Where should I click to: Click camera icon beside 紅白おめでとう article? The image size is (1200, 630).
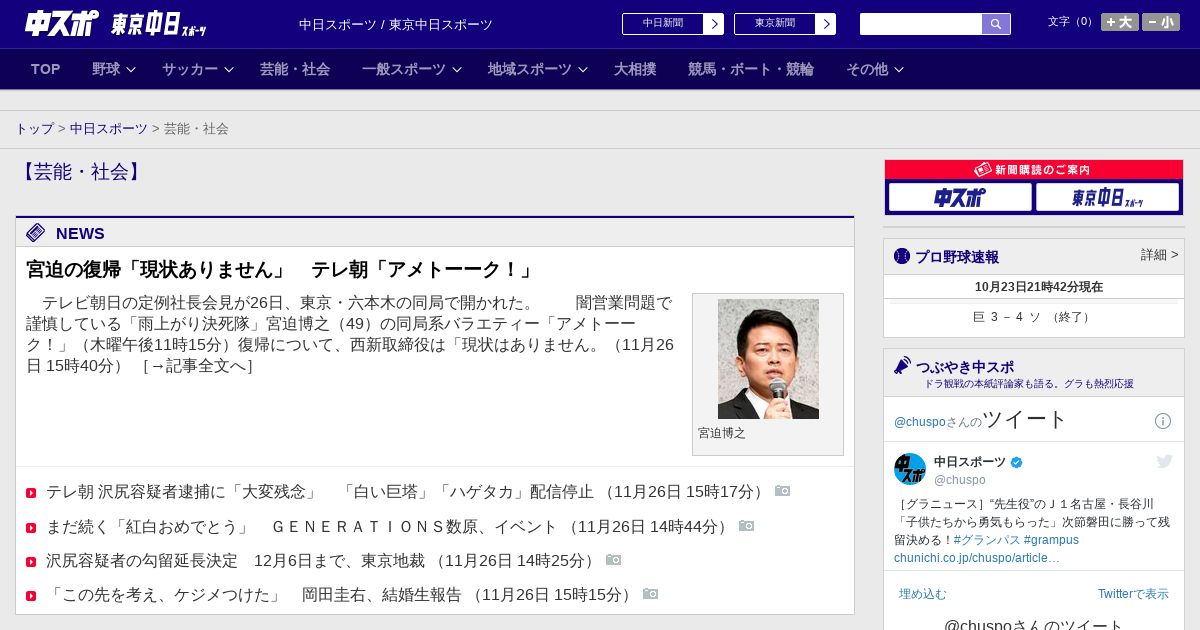747,526
